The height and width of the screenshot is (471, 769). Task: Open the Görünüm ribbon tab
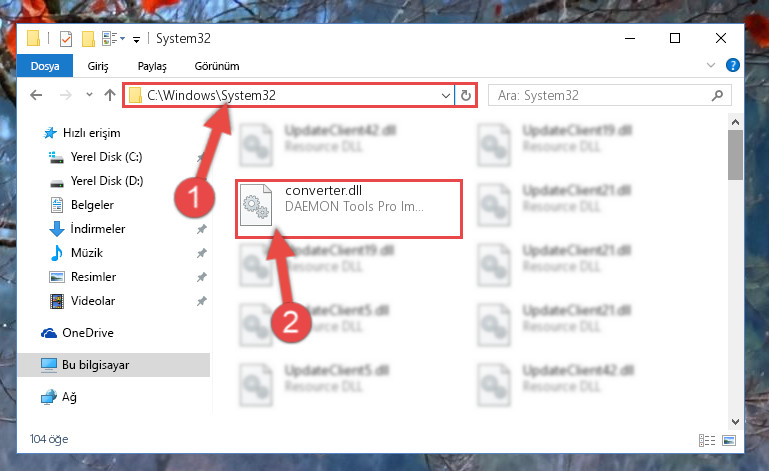coord(217,66)
